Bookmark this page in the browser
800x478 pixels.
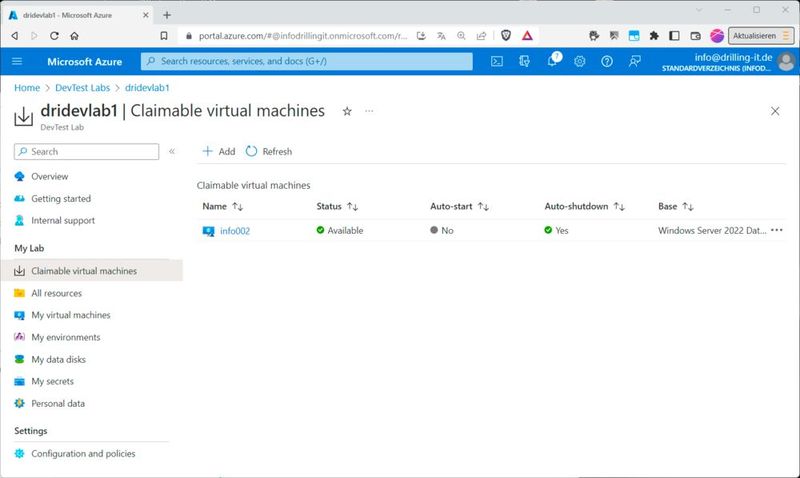click(164, 36)
